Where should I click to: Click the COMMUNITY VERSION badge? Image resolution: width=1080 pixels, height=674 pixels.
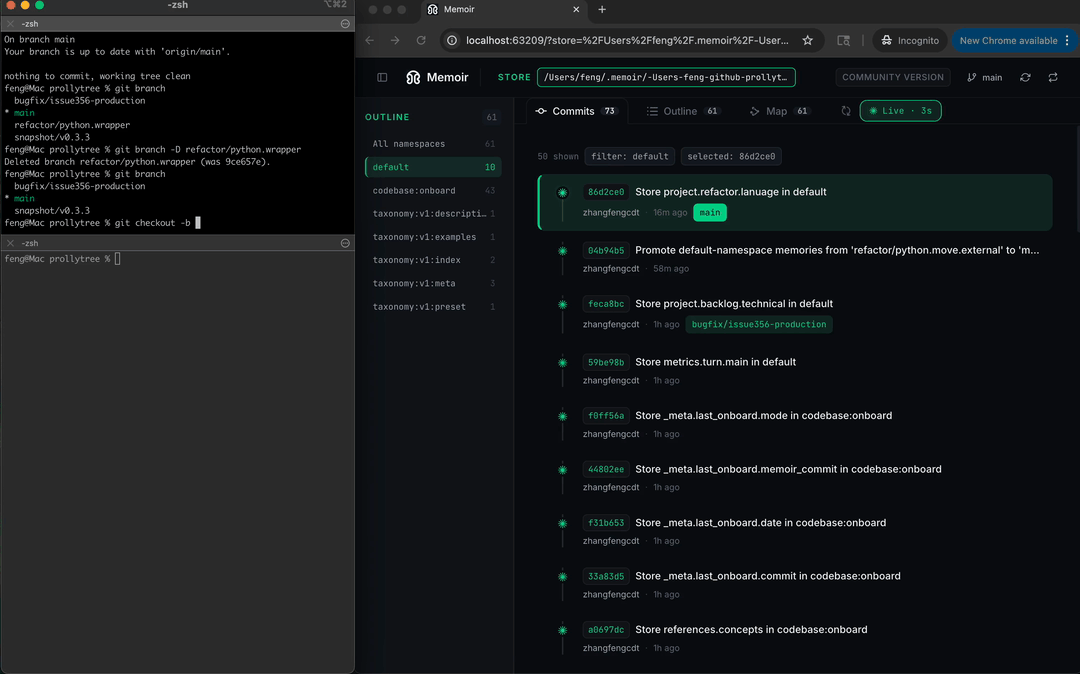coord(893,77)
